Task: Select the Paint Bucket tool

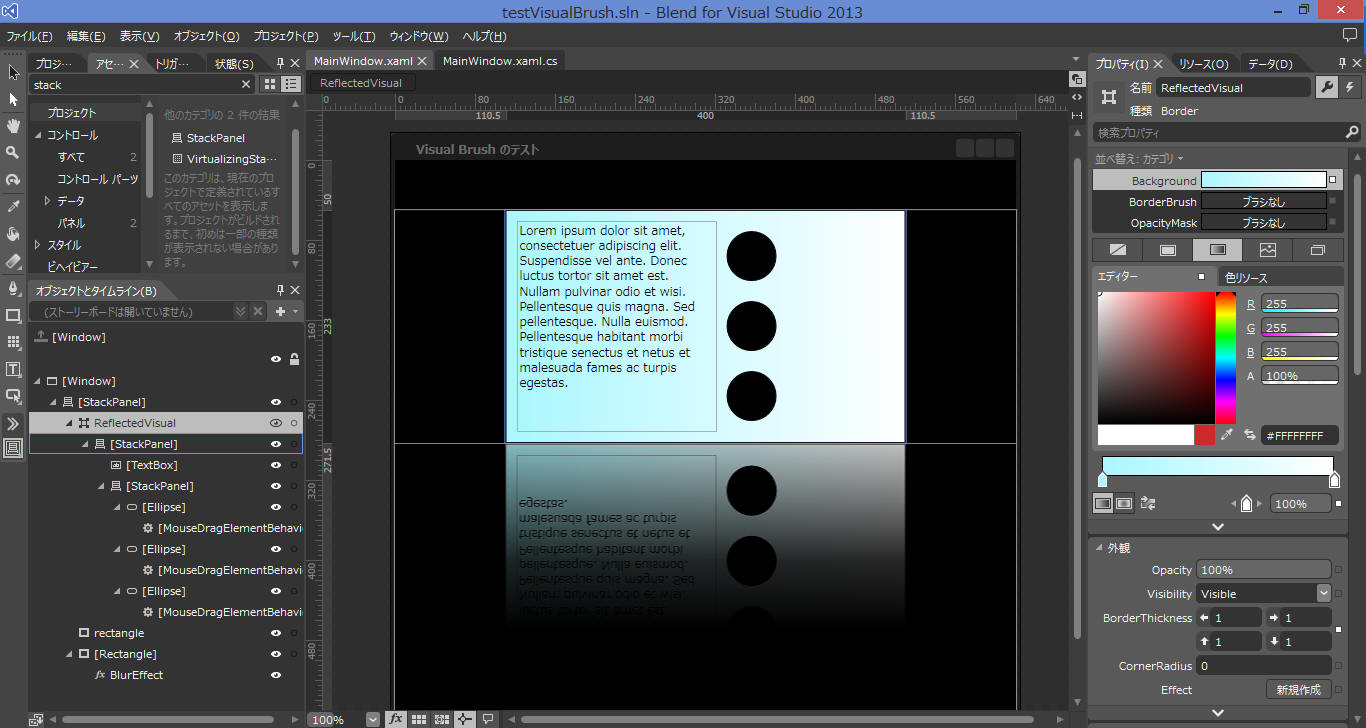Action: (13, 234)
